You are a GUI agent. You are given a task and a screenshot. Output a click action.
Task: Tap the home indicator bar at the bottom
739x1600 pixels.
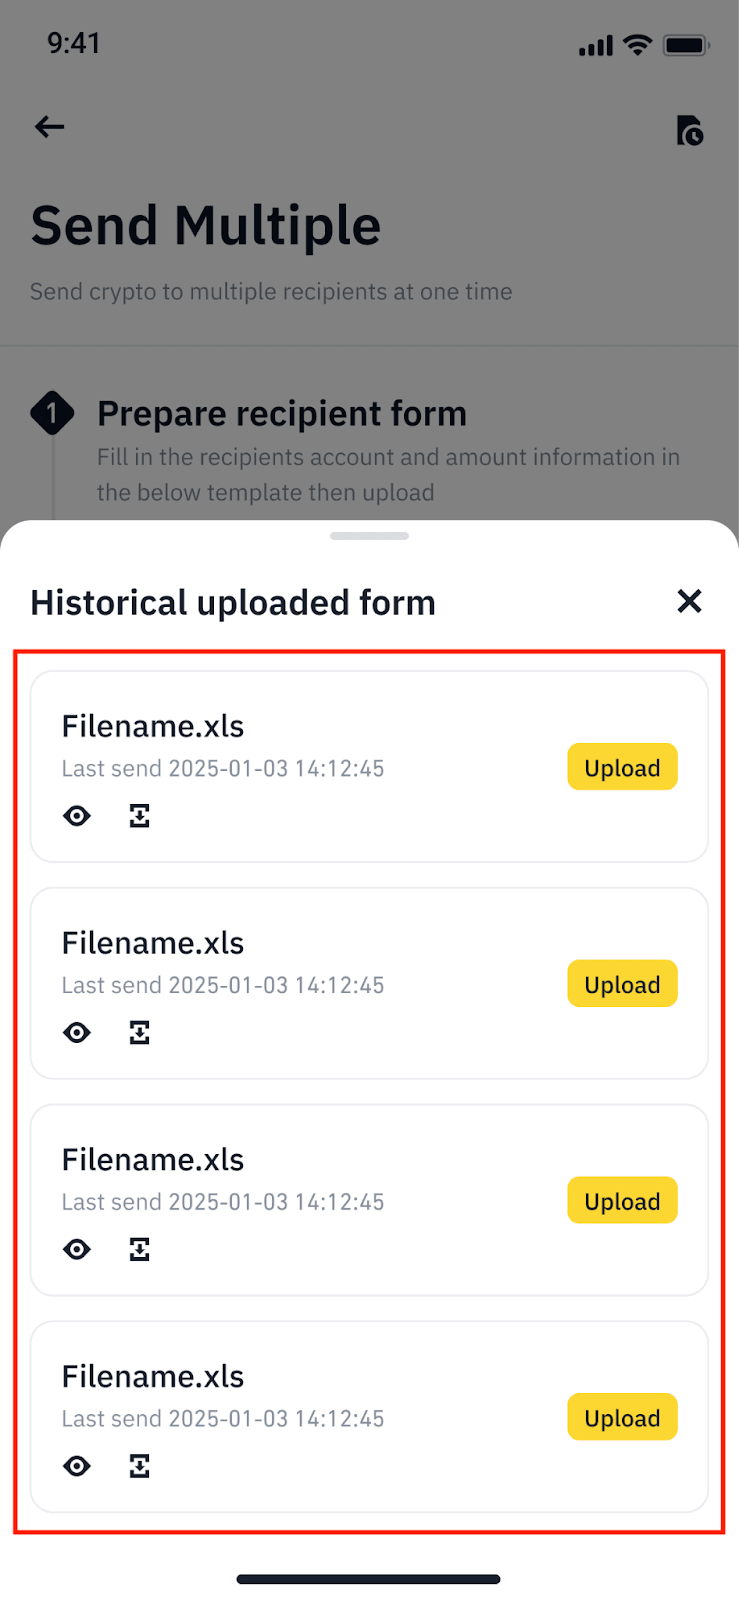[368, 1579]
